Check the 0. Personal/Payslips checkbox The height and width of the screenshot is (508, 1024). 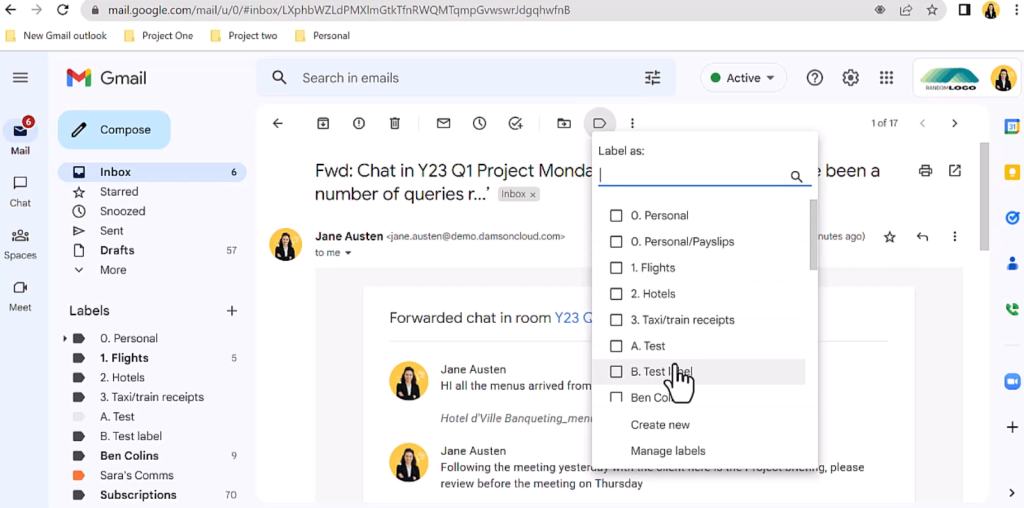coord(616,242)
